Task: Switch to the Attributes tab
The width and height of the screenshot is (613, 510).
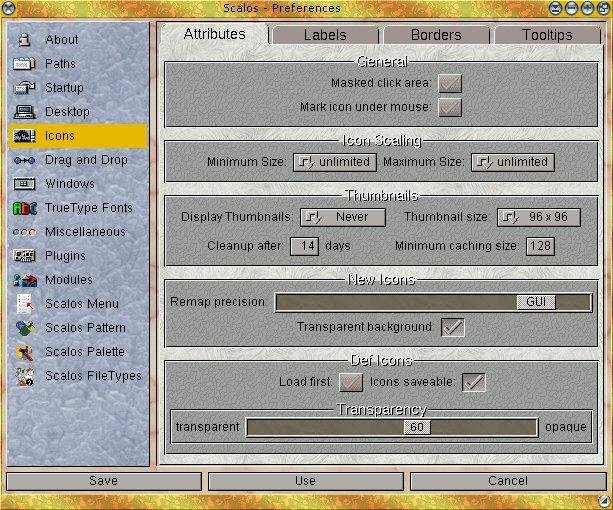Action: [214, 34]
